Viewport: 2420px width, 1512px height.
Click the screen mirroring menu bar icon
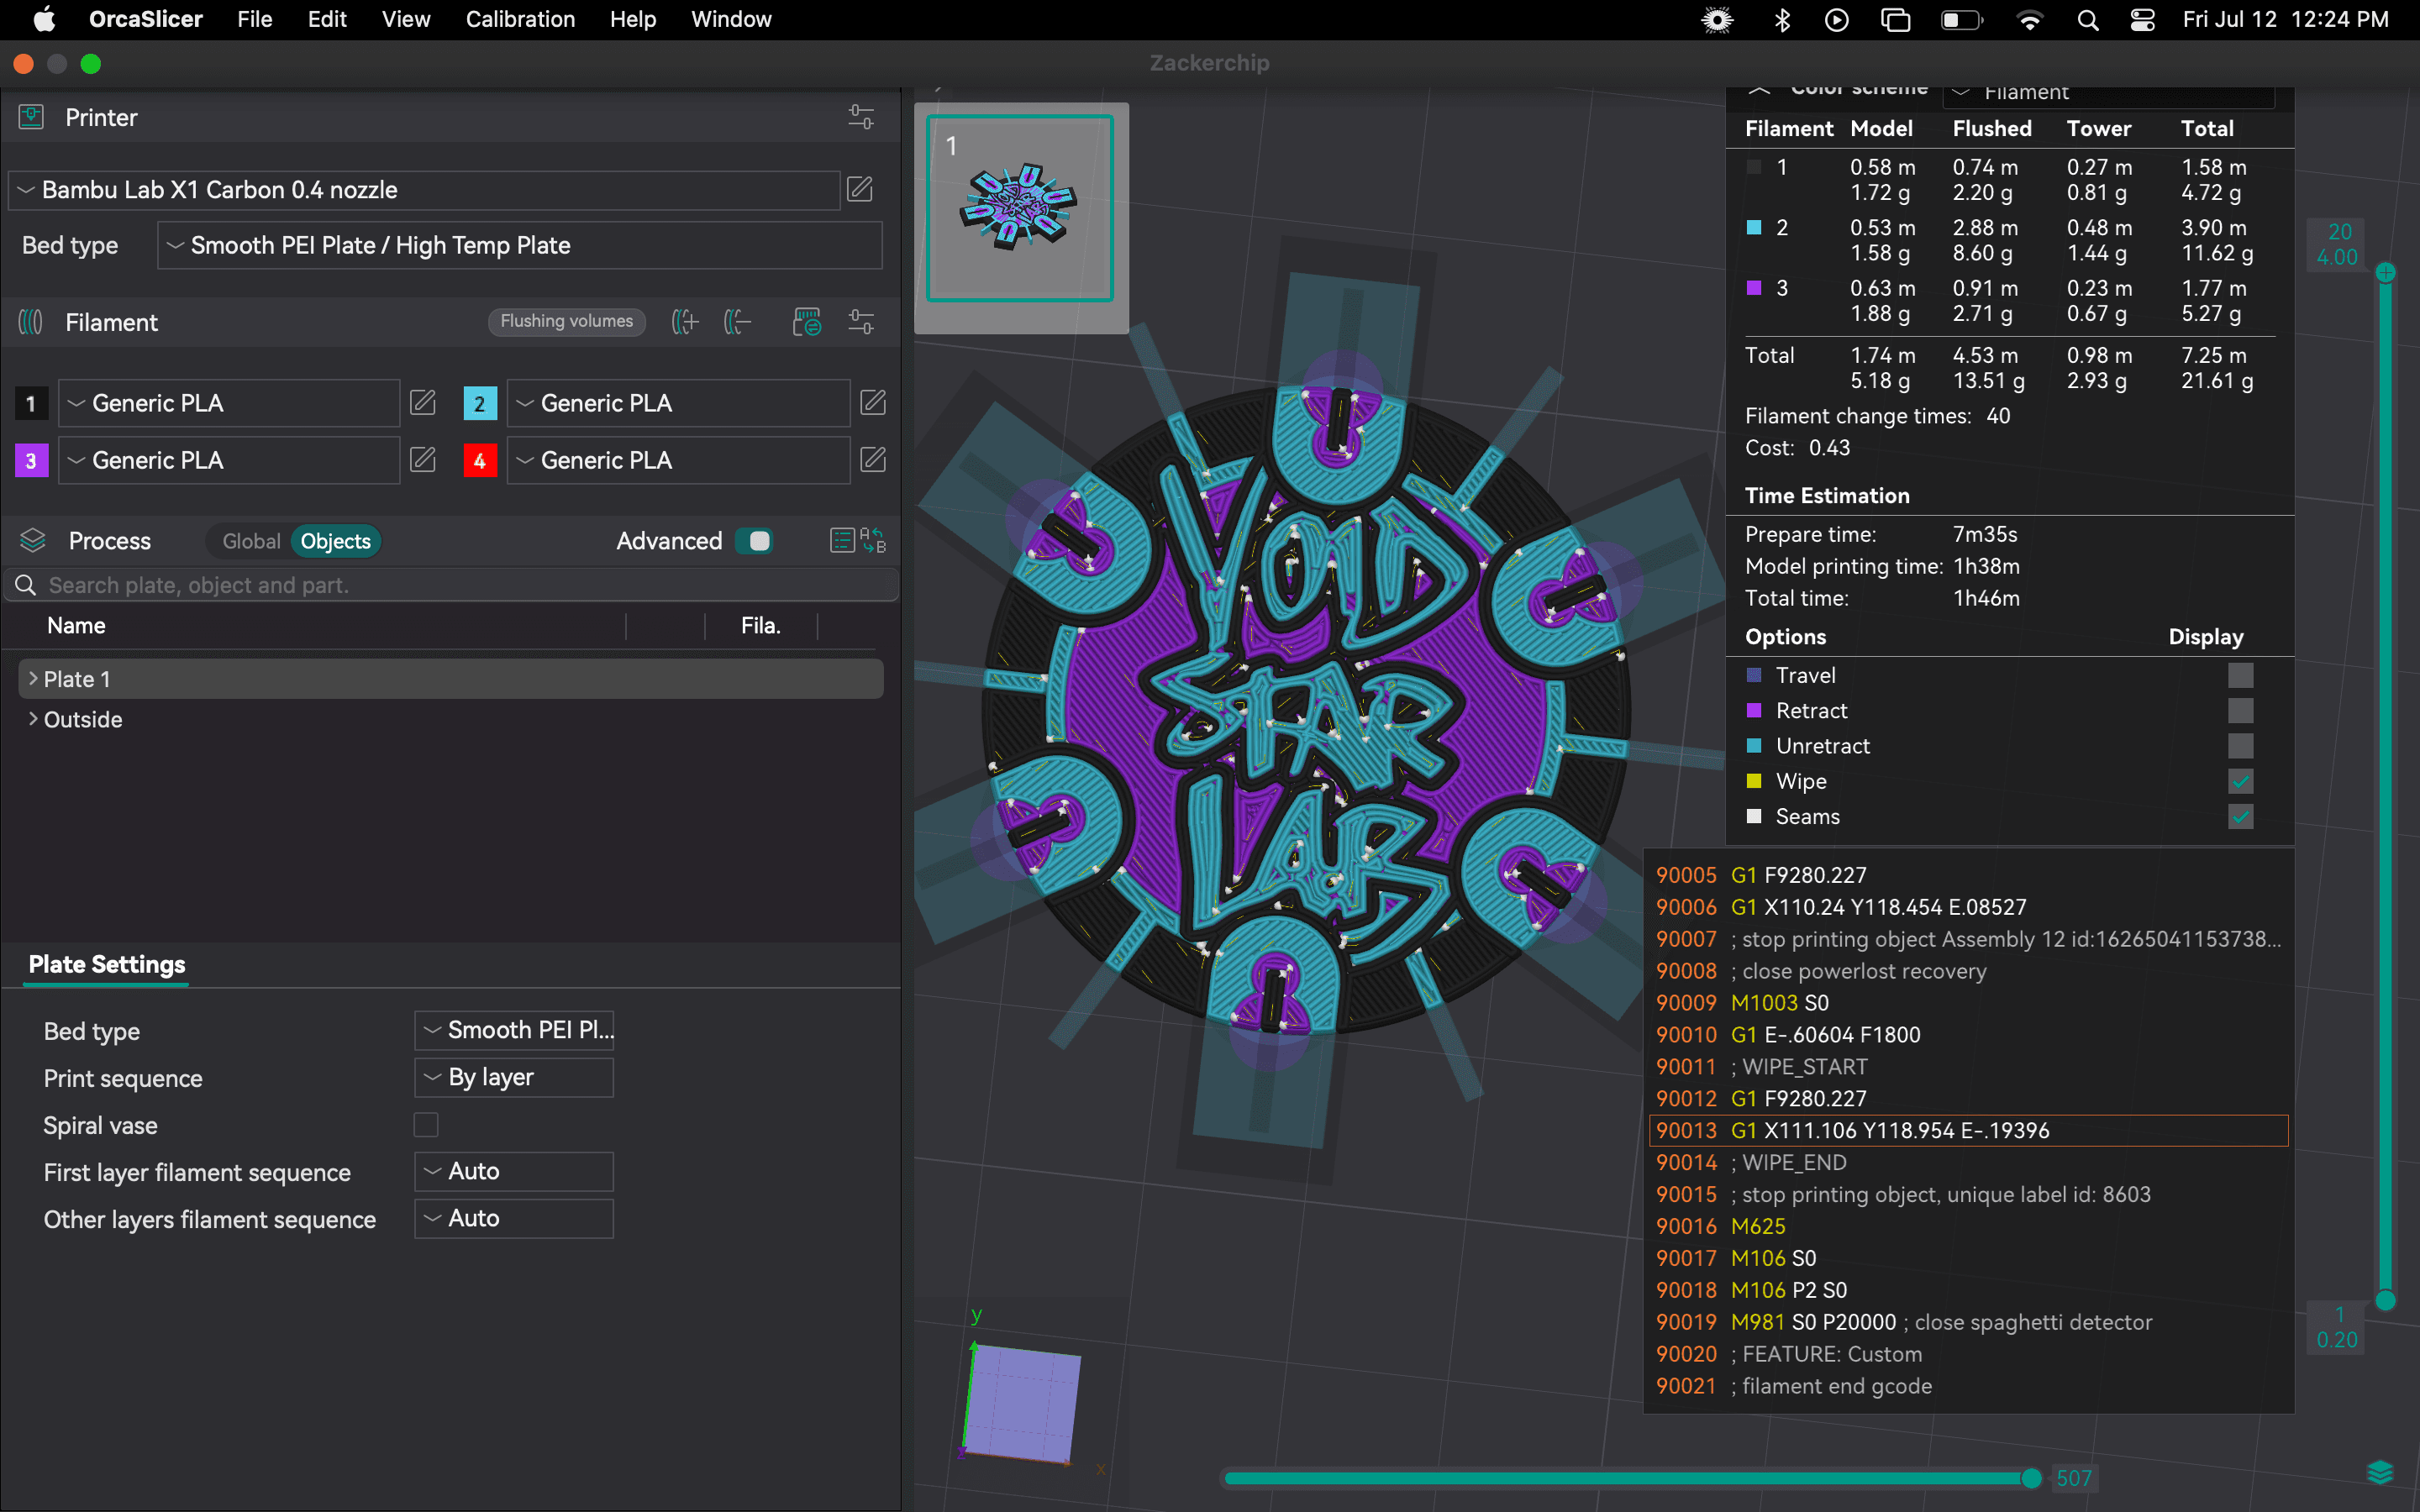(1895, 20)
